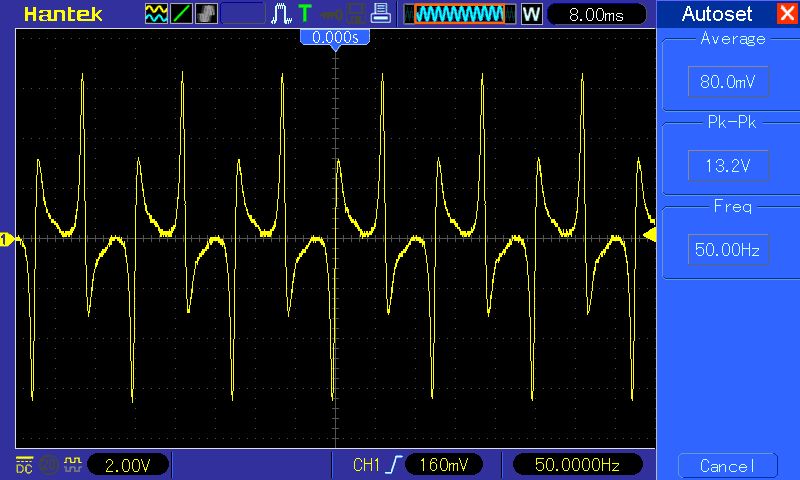The image size is (800, 480).
Task: Click the gray waveform persistence icon
Action: (206, 14)
